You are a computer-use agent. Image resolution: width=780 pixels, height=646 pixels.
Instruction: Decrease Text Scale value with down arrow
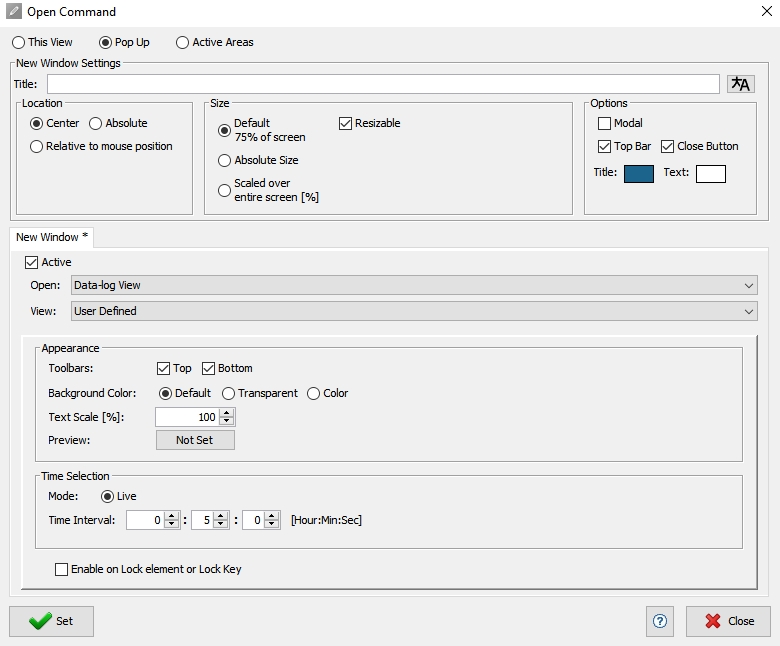tap(227, 421)
